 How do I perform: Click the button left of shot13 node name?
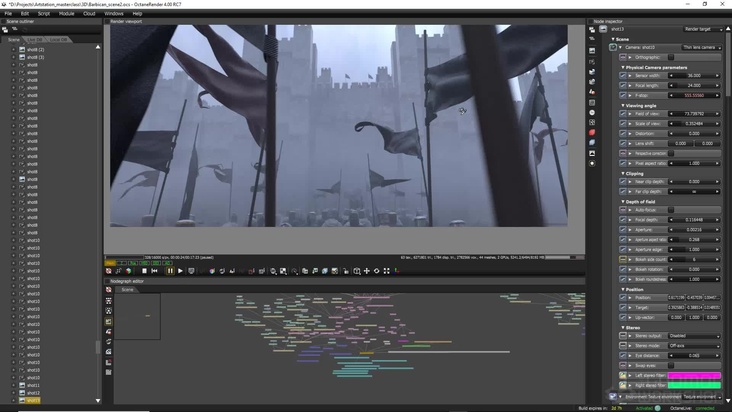tap(603, 29)
